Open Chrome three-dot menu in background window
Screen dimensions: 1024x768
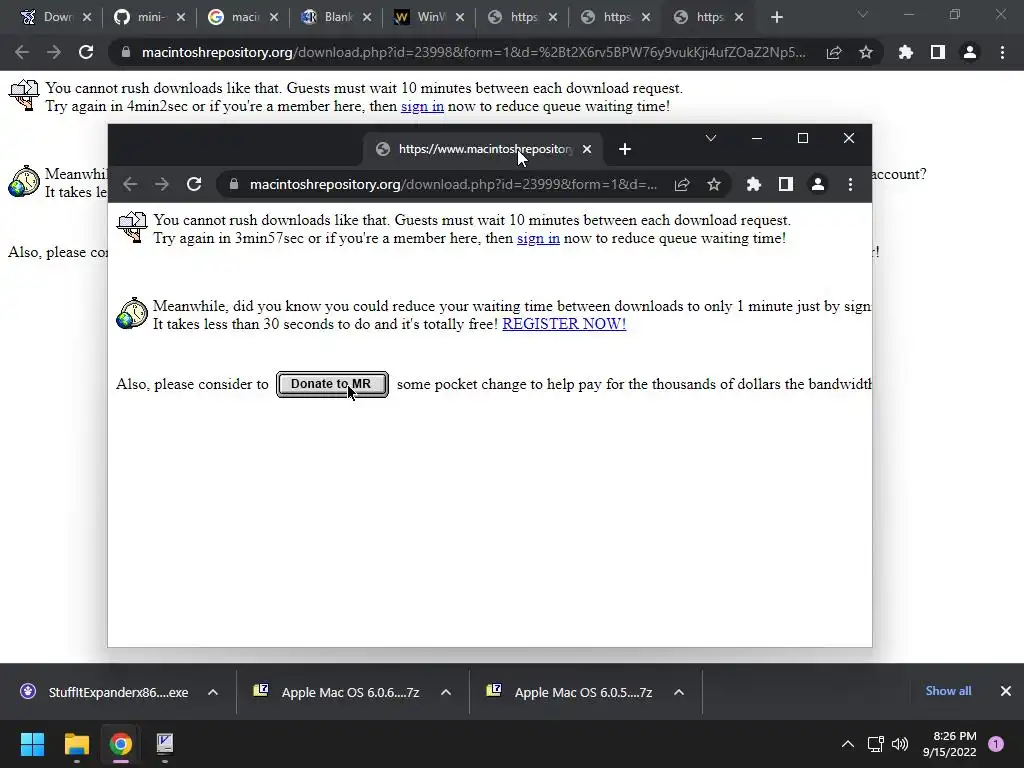[x=1002, y=52]
